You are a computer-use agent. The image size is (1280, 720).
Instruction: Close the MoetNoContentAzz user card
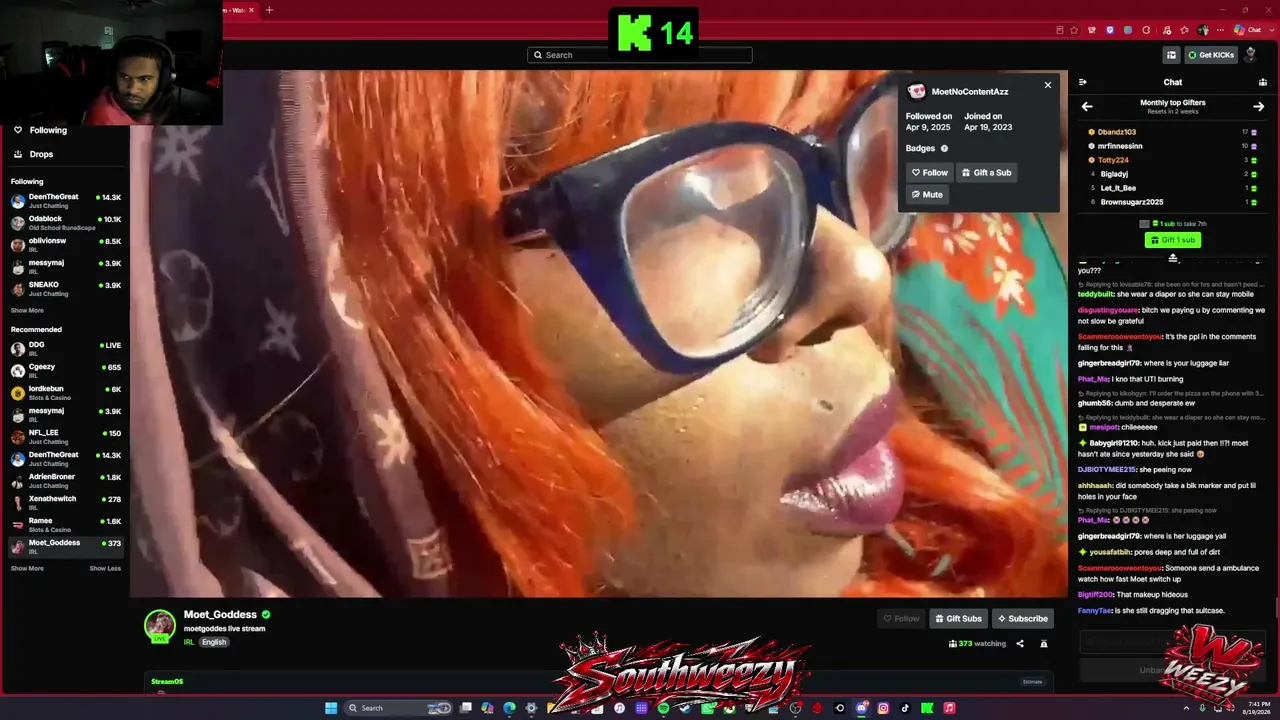tap(1048, 85)
